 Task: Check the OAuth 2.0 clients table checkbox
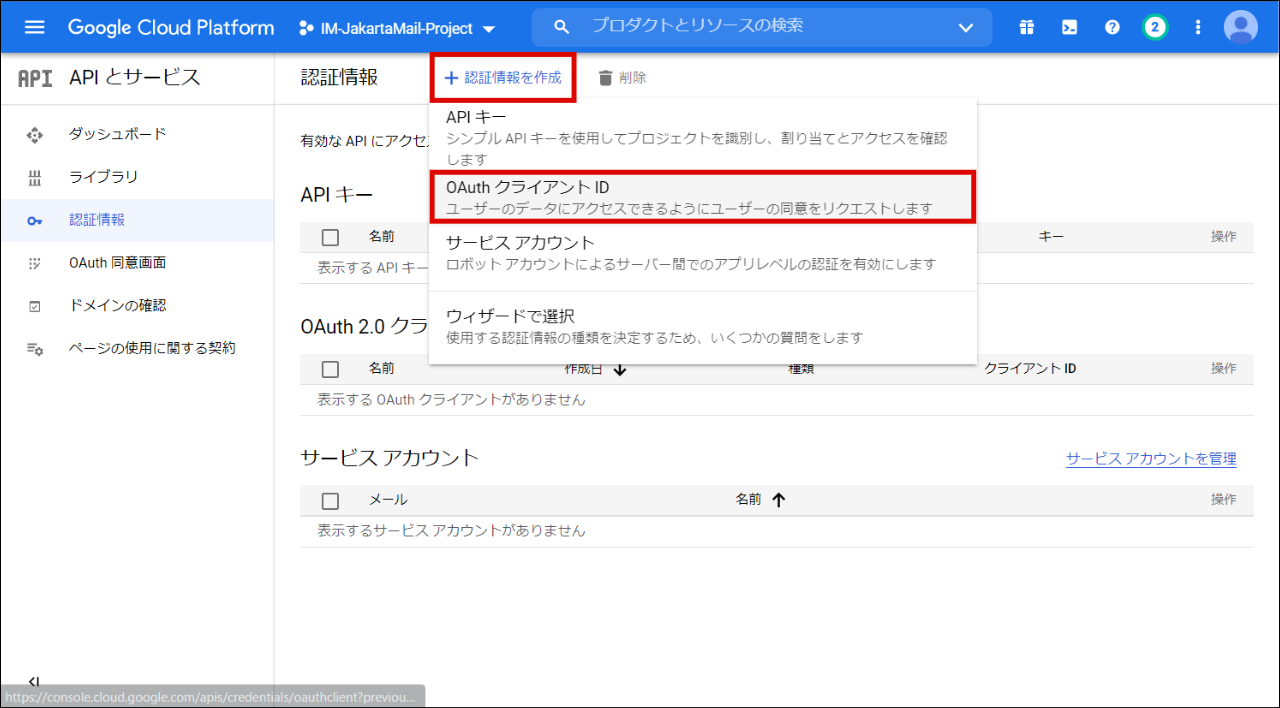point(331,369)
